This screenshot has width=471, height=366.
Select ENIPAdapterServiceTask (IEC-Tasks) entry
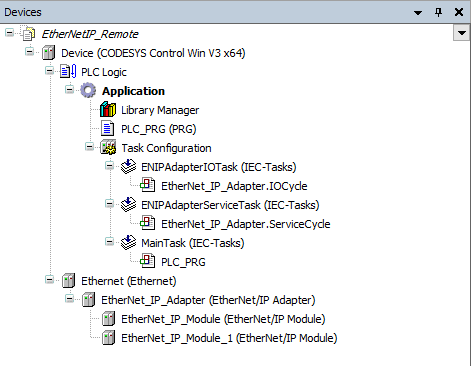point(230,205)
